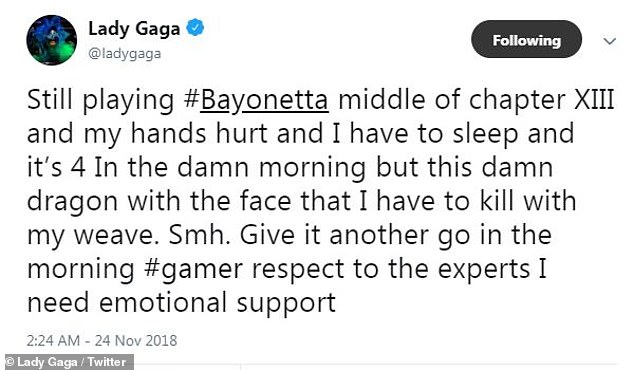Click the word "dragon" in the tweet
Screen dimensions: 634x370
pyautogui.click(x=72, y=202)
